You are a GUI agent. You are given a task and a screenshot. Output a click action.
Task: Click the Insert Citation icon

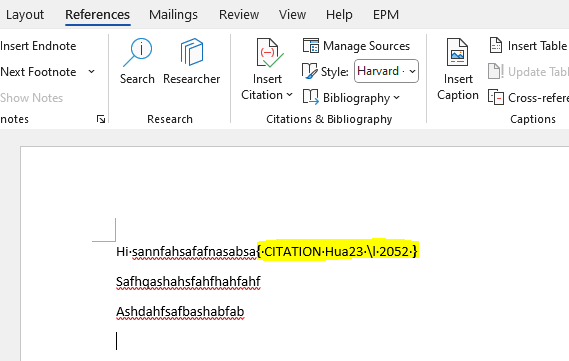pyautogui.click(x=270, y=53)
